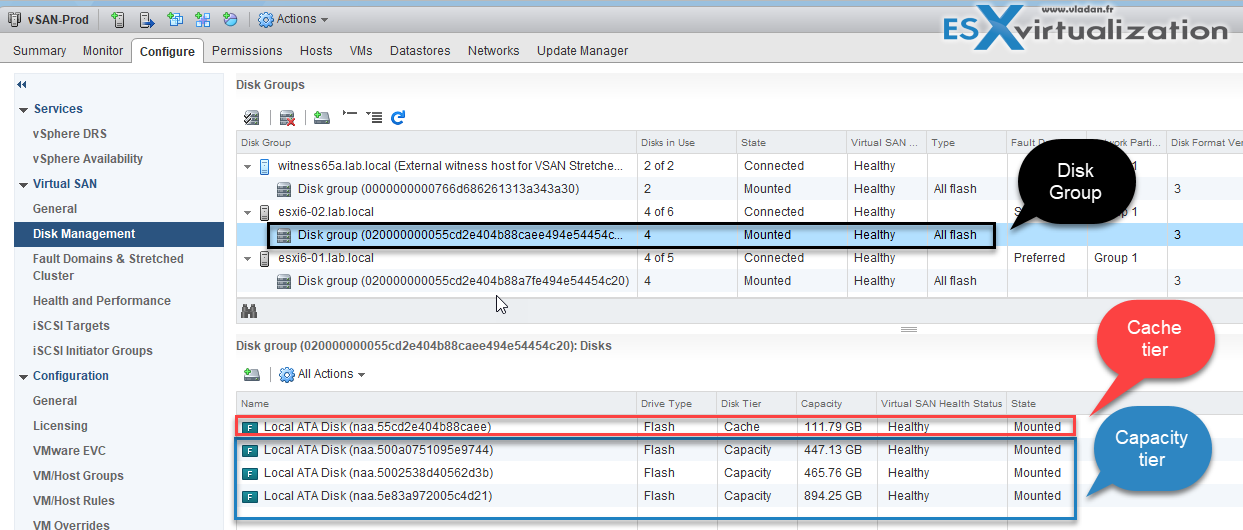Switch to the Monitor tab
This screenshot has height=530, width=1243.
[103, 51]
